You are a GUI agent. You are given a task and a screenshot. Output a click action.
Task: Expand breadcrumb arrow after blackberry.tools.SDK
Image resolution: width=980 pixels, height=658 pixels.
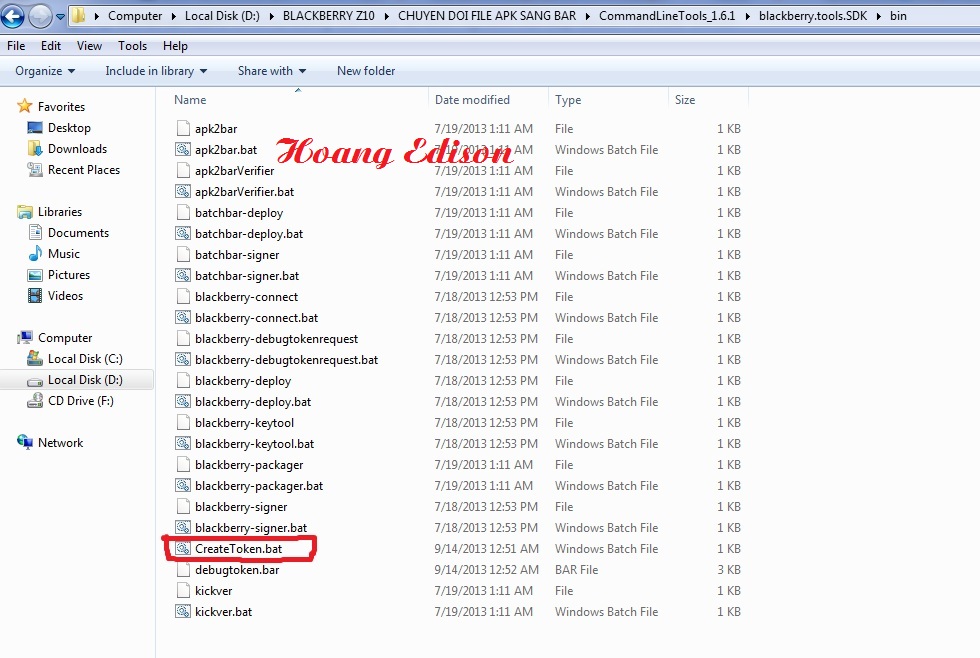pos(879,16)
